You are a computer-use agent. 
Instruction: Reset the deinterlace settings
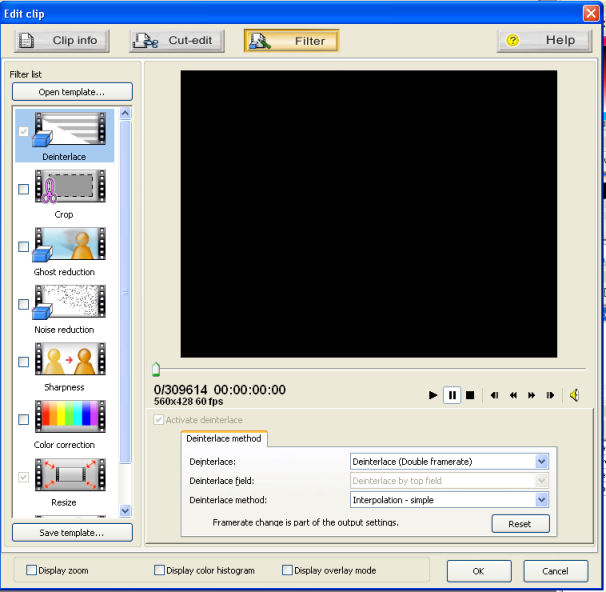520,524
